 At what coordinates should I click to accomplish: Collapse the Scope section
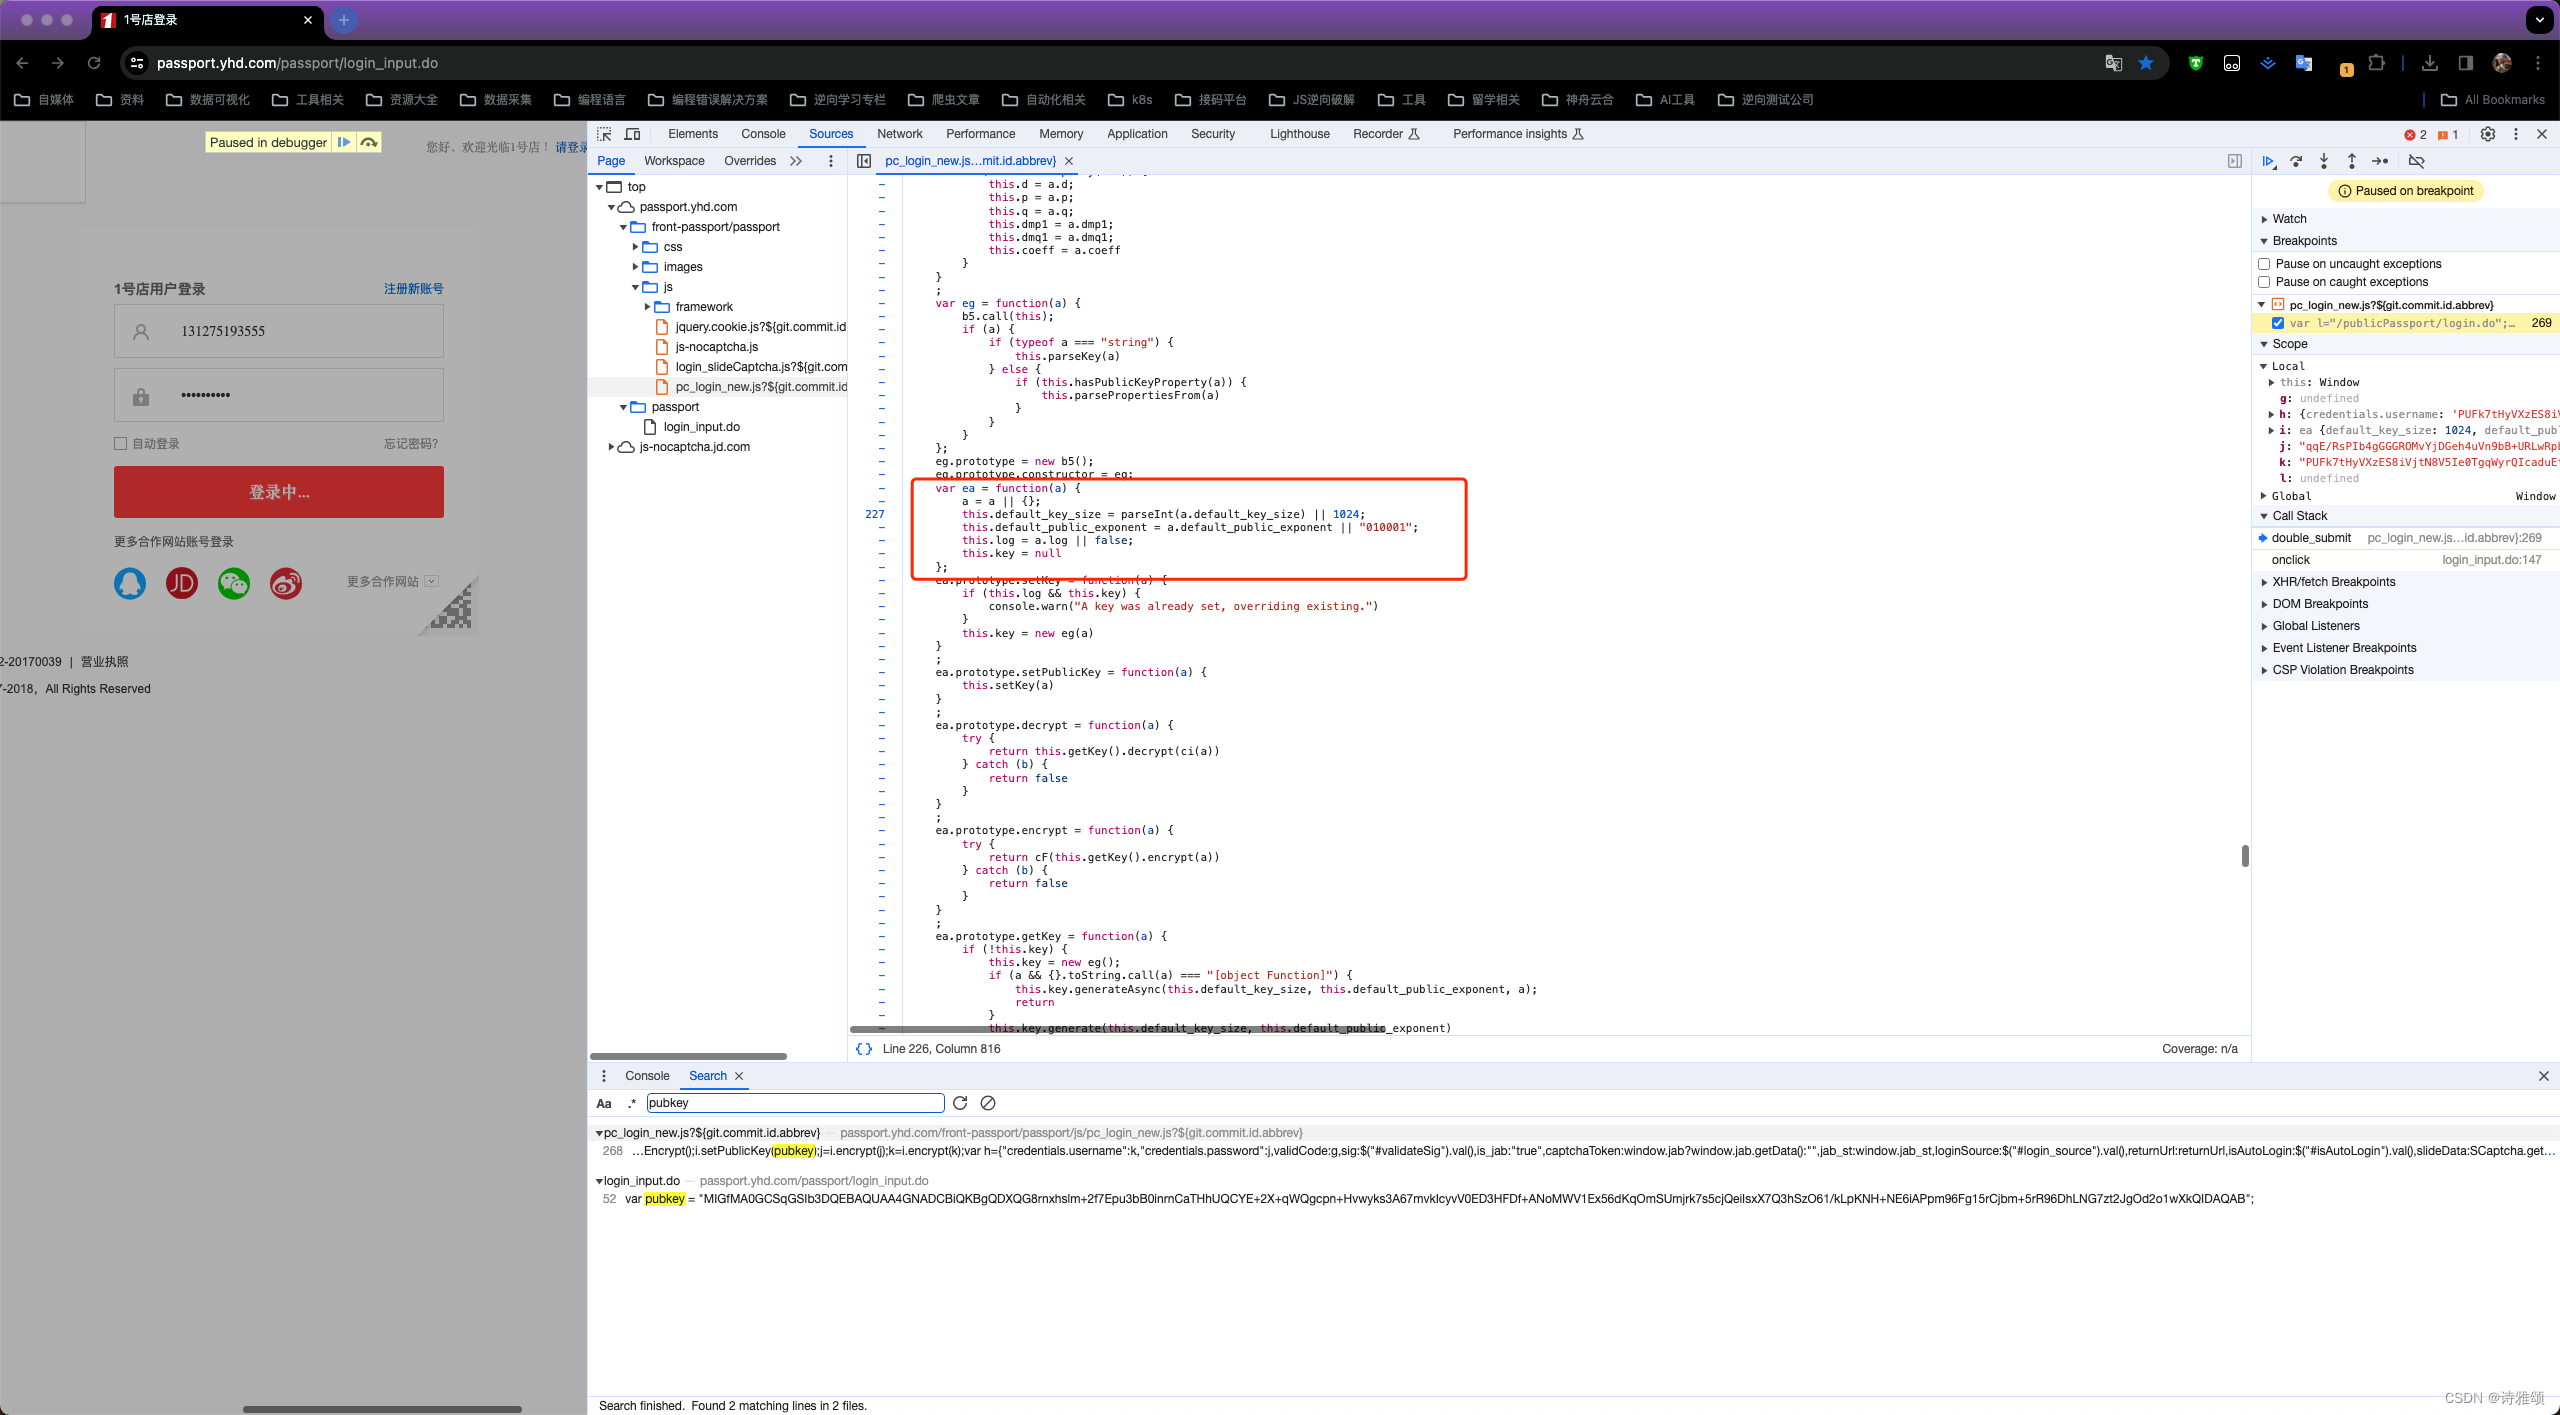[2264, 344]
